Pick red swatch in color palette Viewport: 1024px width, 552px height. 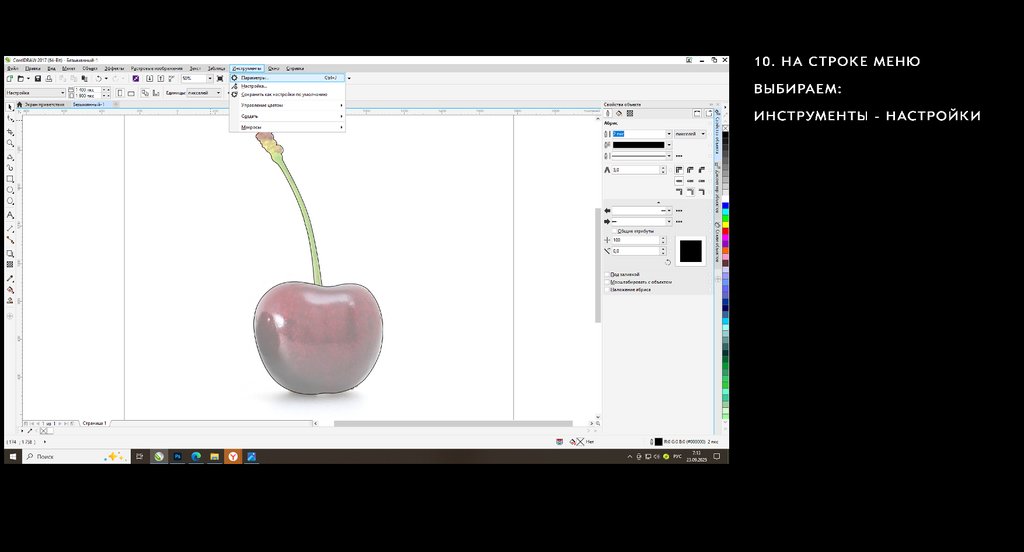coord(726,231)
